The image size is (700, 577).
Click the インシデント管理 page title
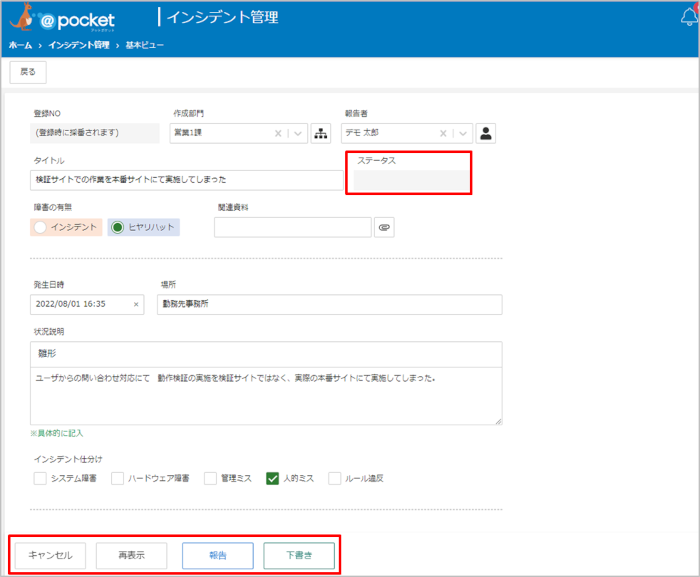click(222, 17)
